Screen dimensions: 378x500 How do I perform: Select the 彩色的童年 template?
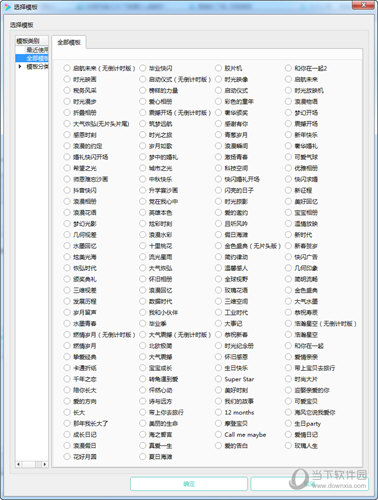tap(218, 102)
